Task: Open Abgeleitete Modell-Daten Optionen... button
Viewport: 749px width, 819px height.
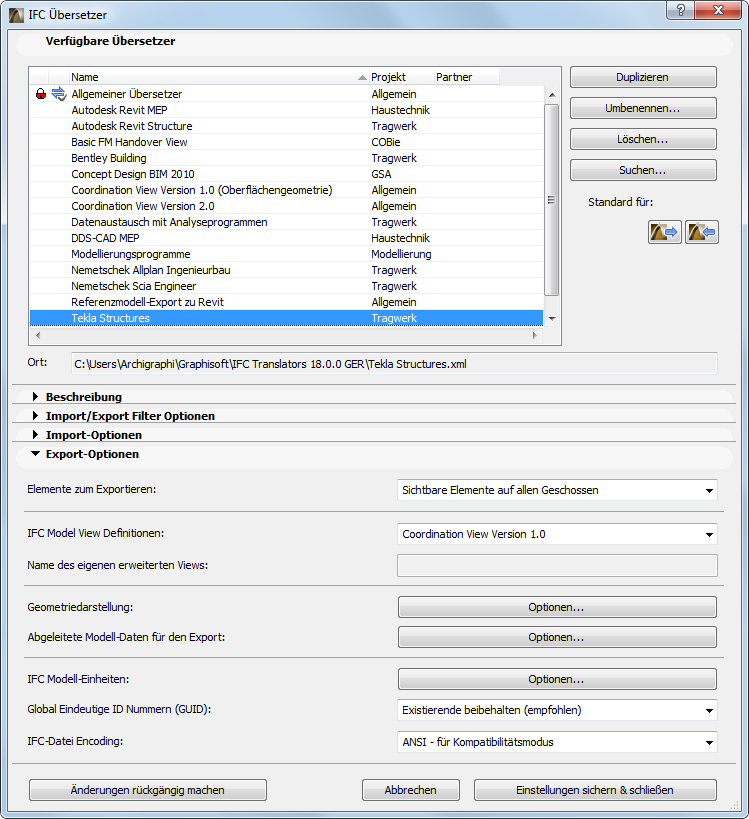Action: point(557,637)
